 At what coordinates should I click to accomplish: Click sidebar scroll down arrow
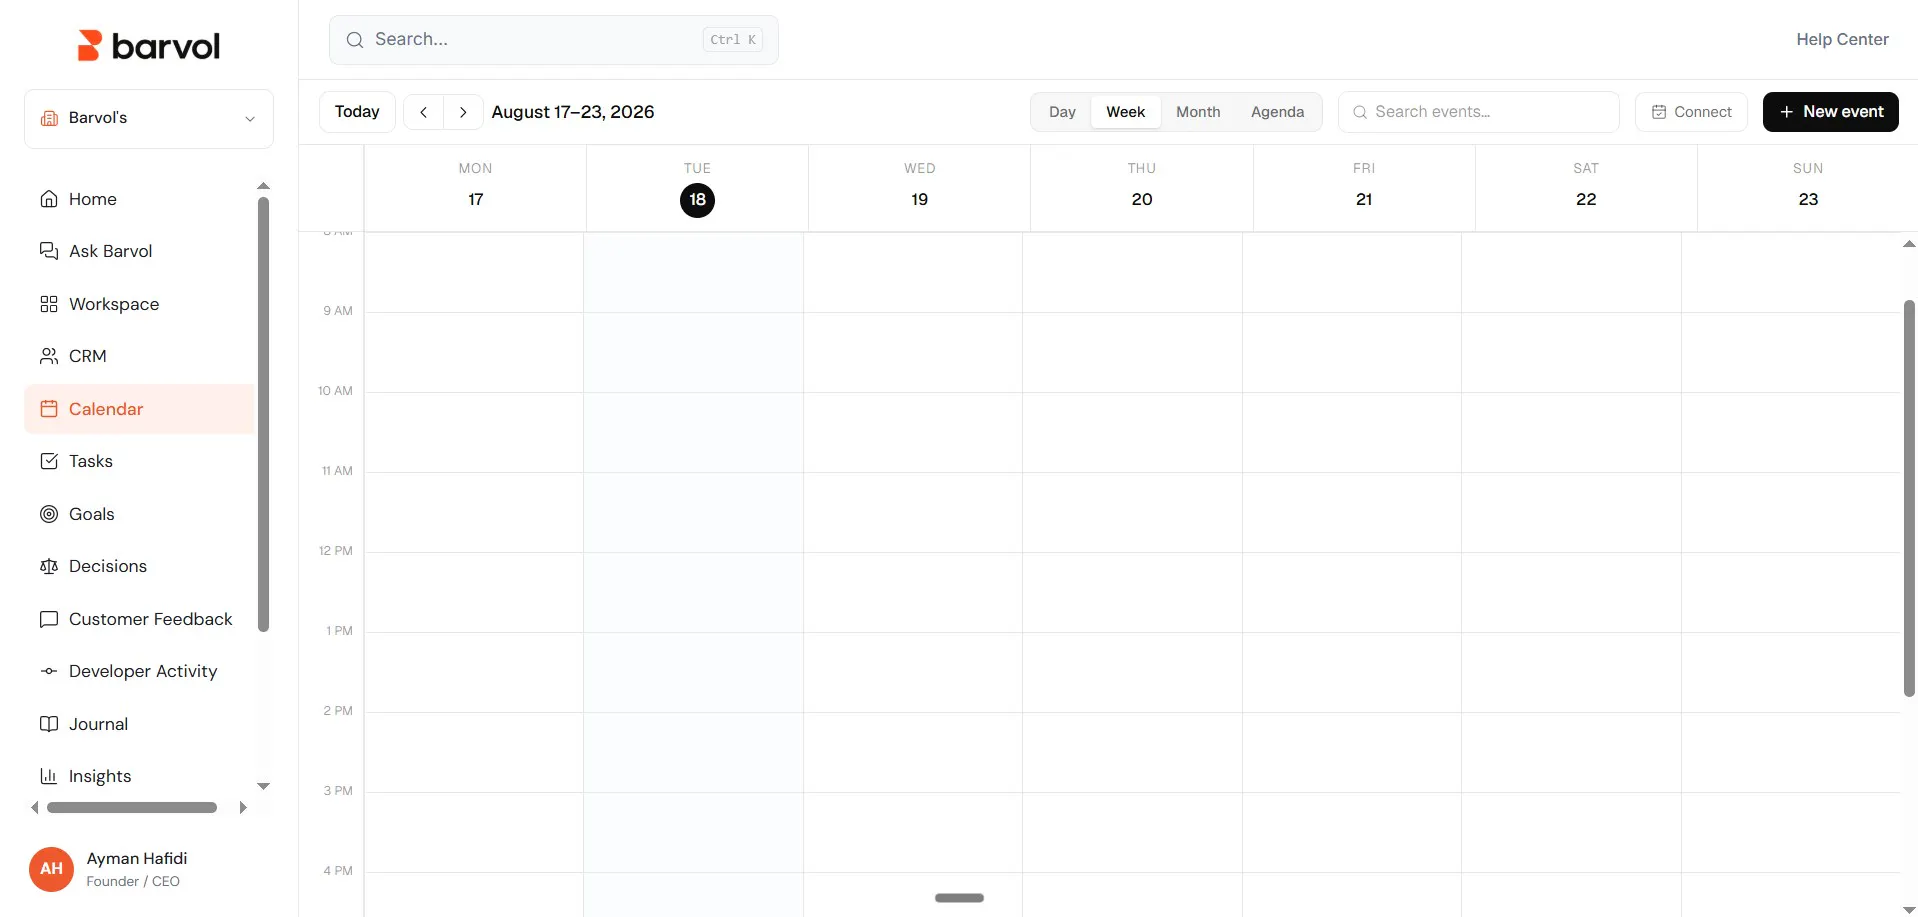click(x=263, y=786)
